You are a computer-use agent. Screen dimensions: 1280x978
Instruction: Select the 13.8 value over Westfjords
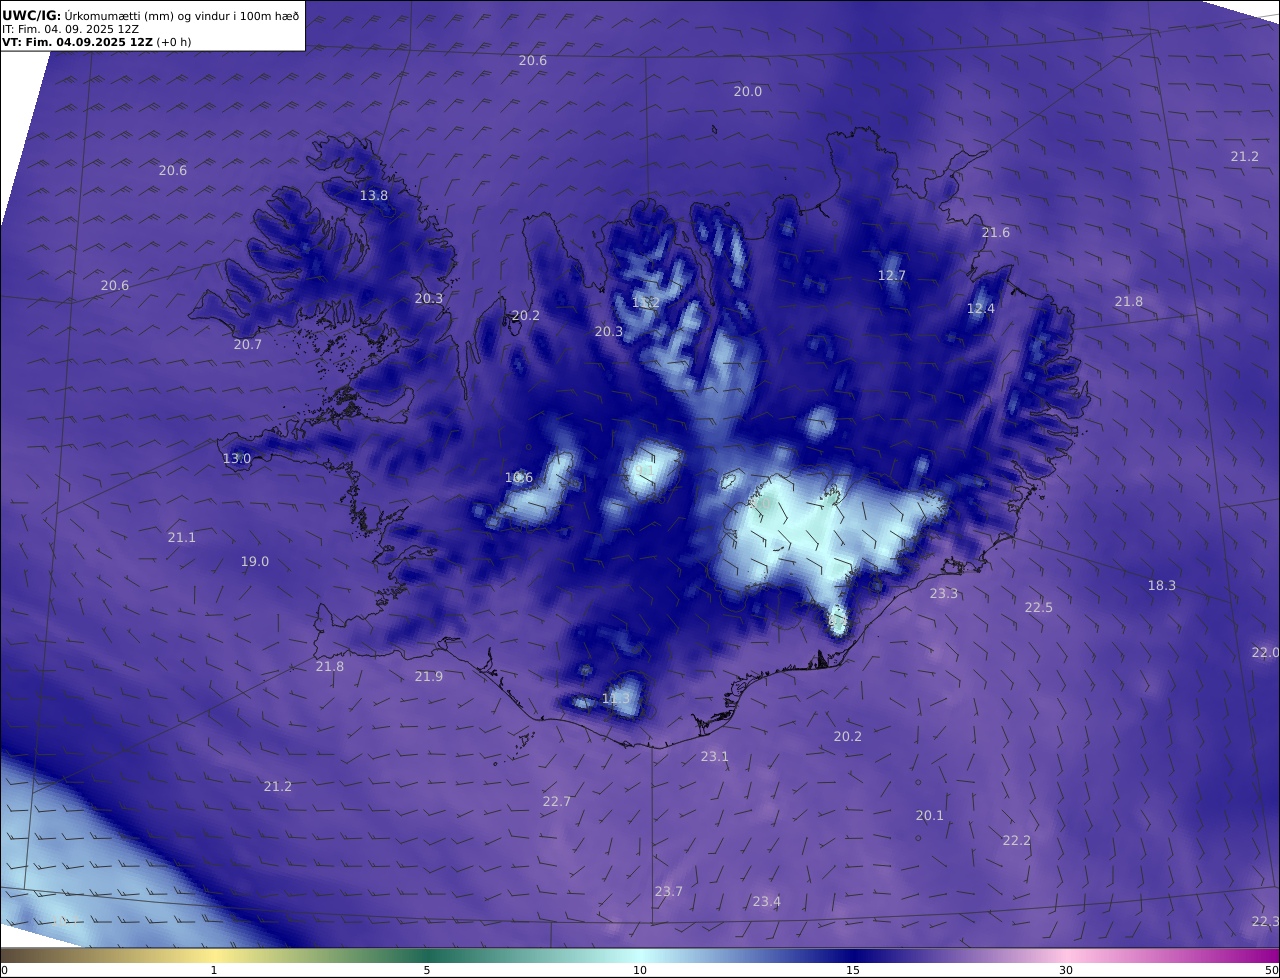[374, 196]
